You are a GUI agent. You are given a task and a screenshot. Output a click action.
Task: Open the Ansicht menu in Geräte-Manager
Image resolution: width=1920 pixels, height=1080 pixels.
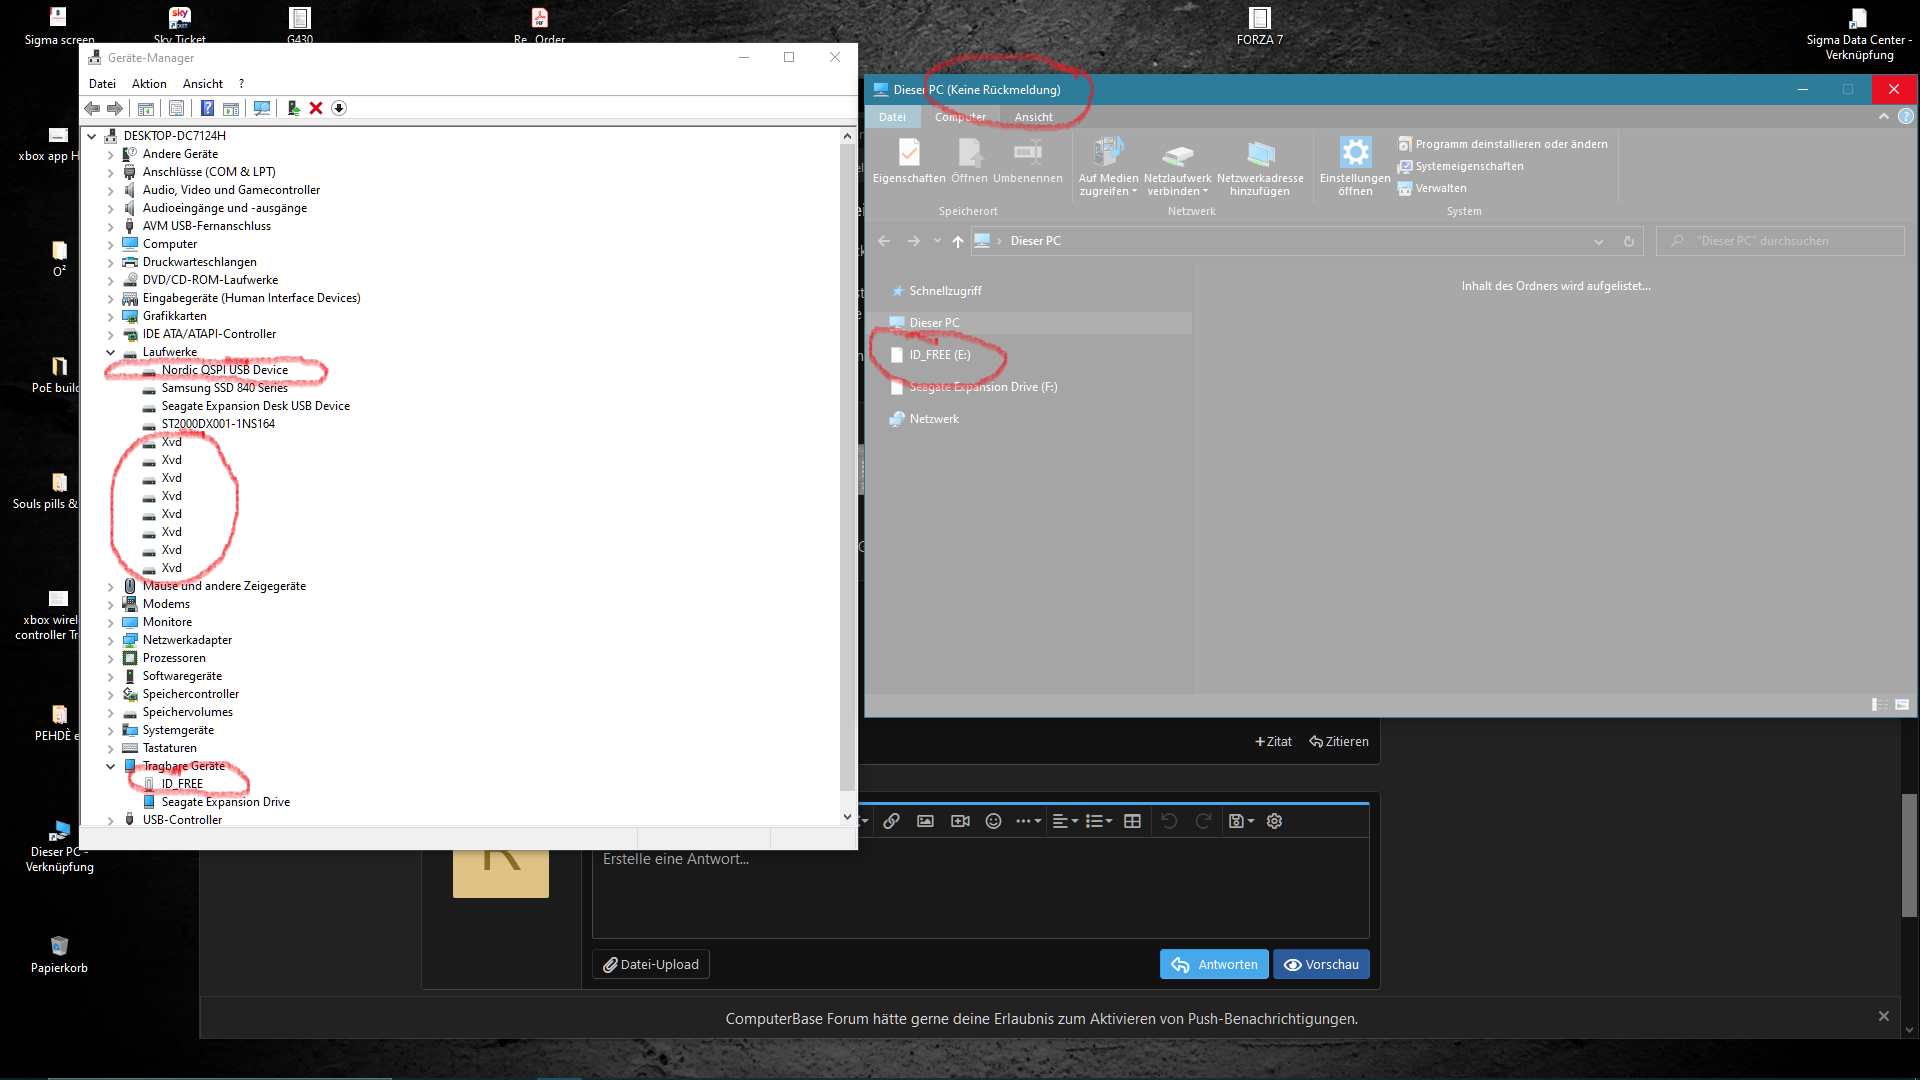click(203, 84)
